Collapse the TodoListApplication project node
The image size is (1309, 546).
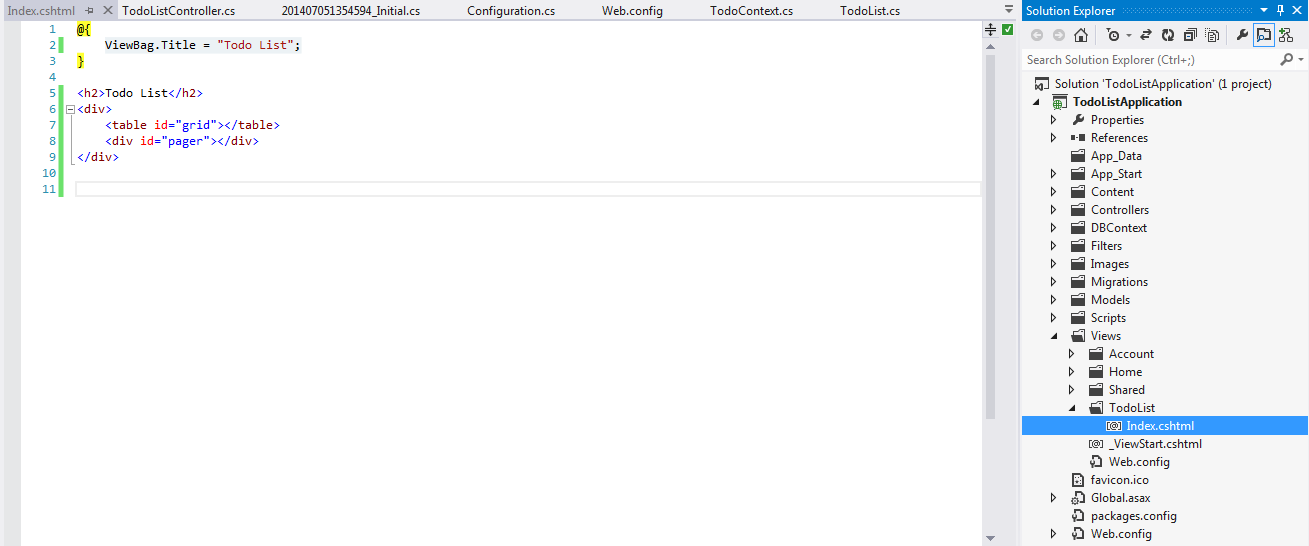coord(1036,102)
